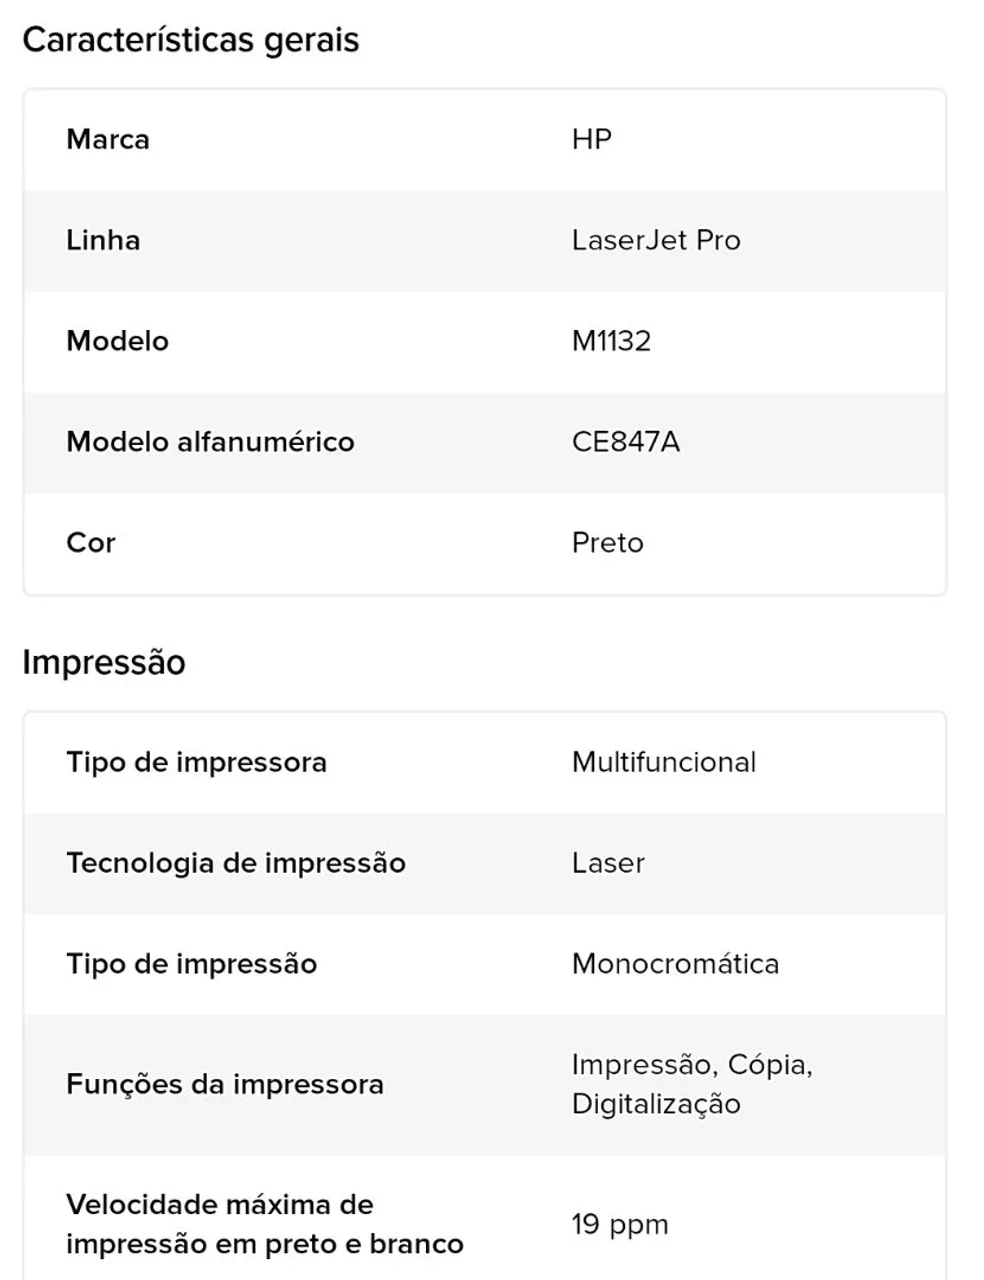The image size is (984, 1280).
Task: Select the Modelo row label
Action: (x=117, y=341)
